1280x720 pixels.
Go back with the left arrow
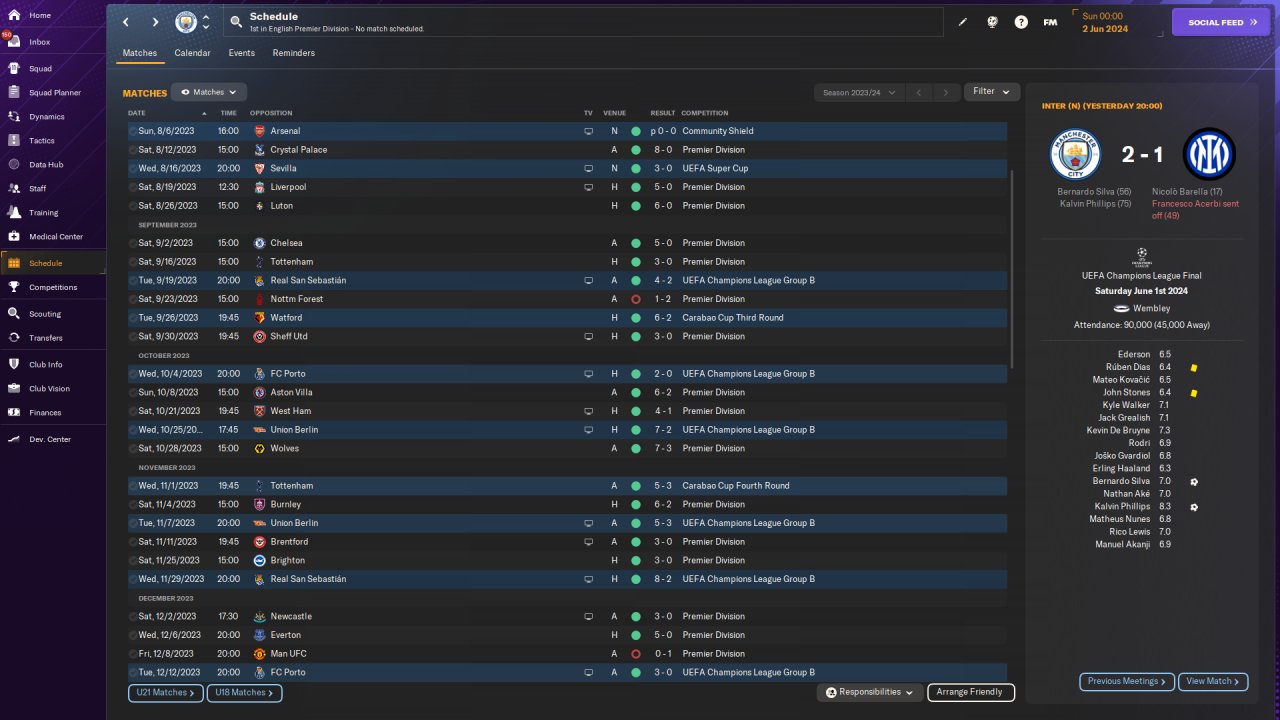pos(125,21)
